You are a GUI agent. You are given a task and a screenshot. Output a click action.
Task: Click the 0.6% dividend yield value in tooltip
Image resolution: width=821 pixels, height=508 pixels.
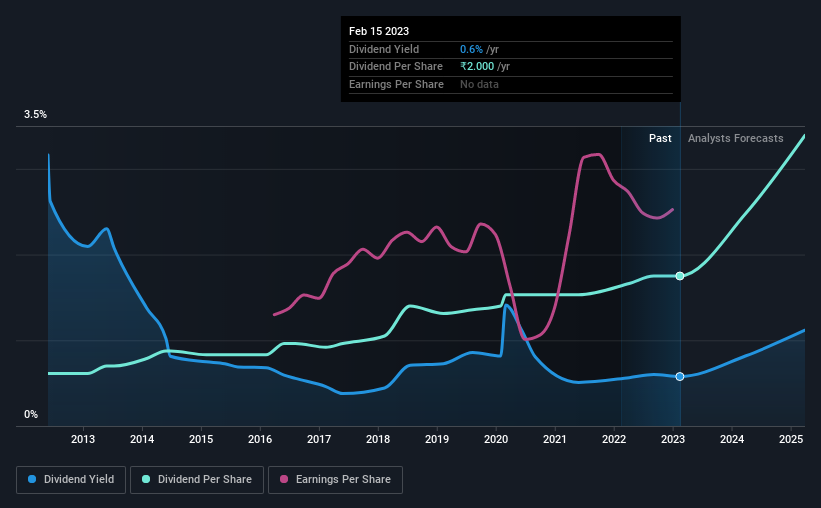click(471, 49)
